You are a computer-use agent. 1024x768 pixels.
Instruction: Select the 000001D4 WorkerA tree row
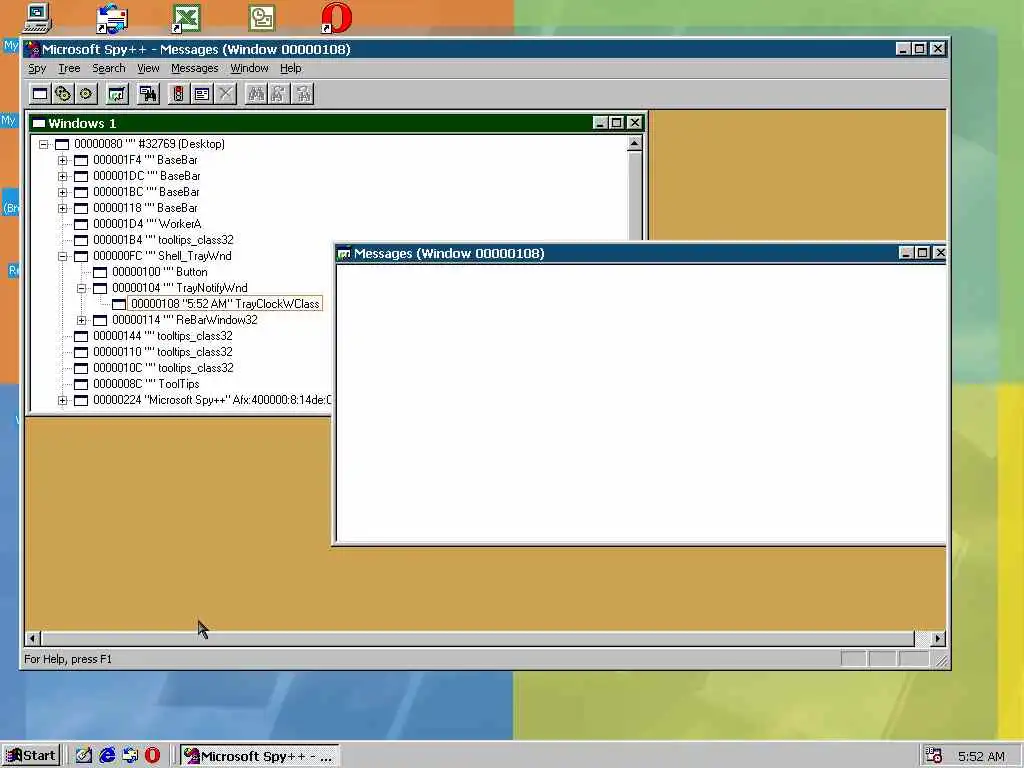tap(147, 224)
